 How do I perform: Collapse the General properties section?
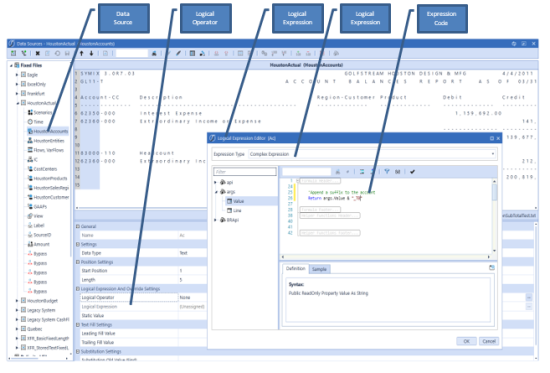[78, 227]
